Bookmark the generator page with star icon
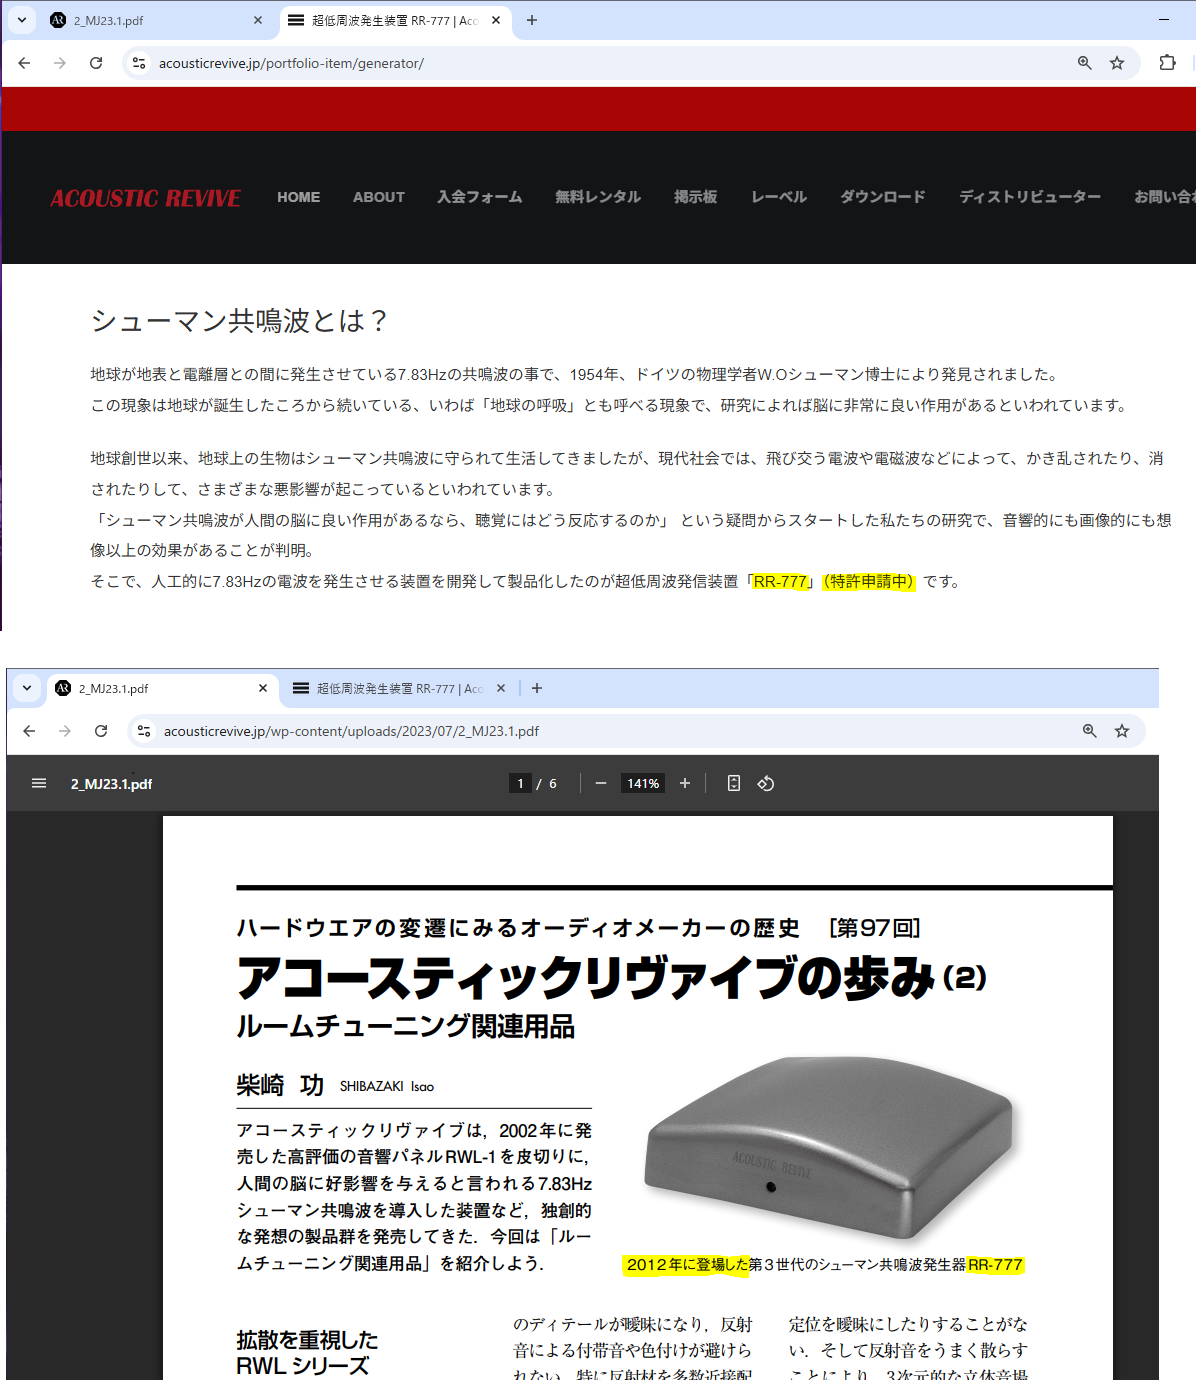This screenshot has width=1196, height=1380. point(1117,63)
